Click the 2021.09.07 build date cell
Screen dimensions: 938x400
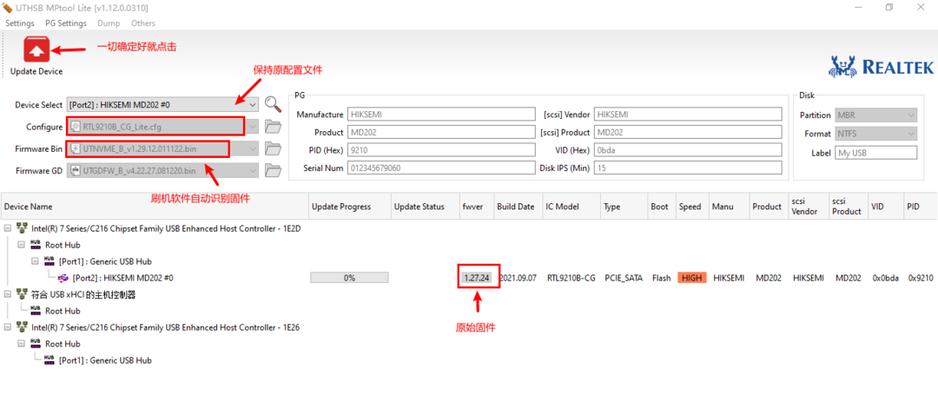[x=518, y=277]
